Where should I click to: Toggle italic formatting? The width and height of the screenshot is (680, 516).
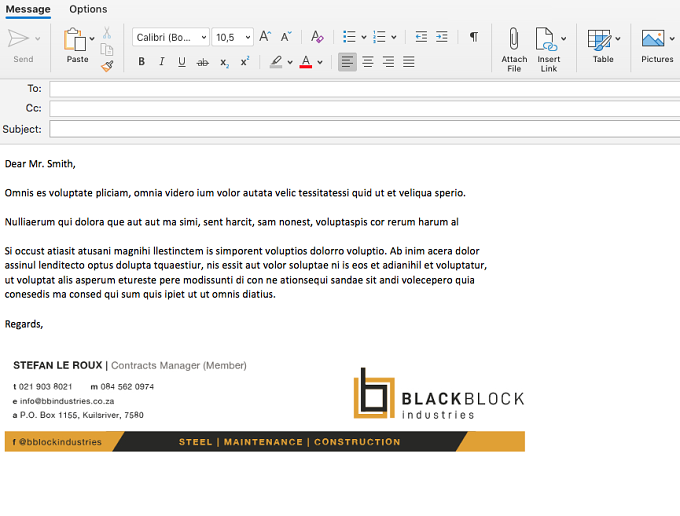[x=162, y=62]
